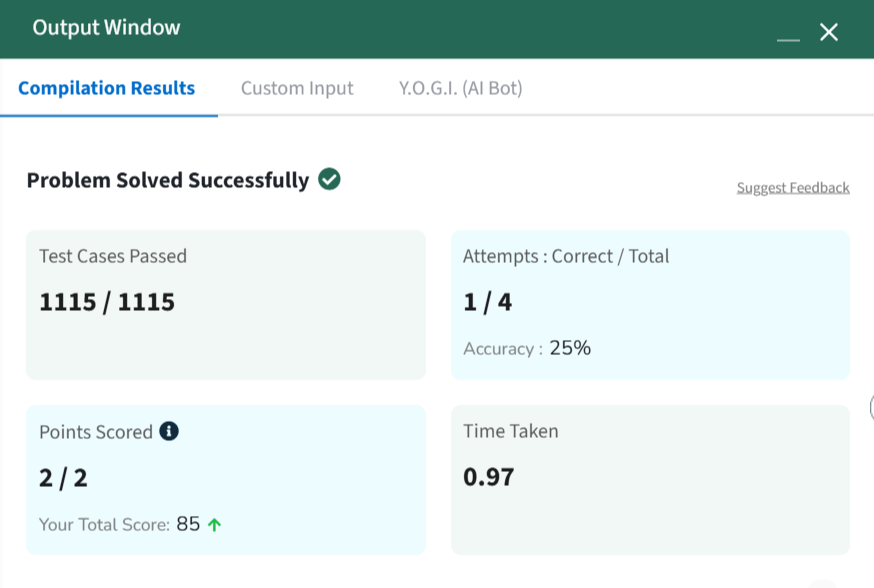
Task: Click the Attempts : Correct / Total label
Action: (566, 256)
